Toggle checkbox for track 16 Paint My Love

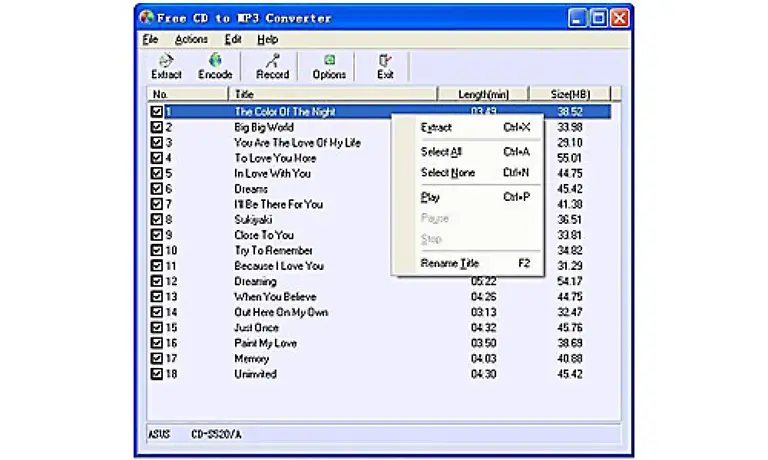pos(157,343)
